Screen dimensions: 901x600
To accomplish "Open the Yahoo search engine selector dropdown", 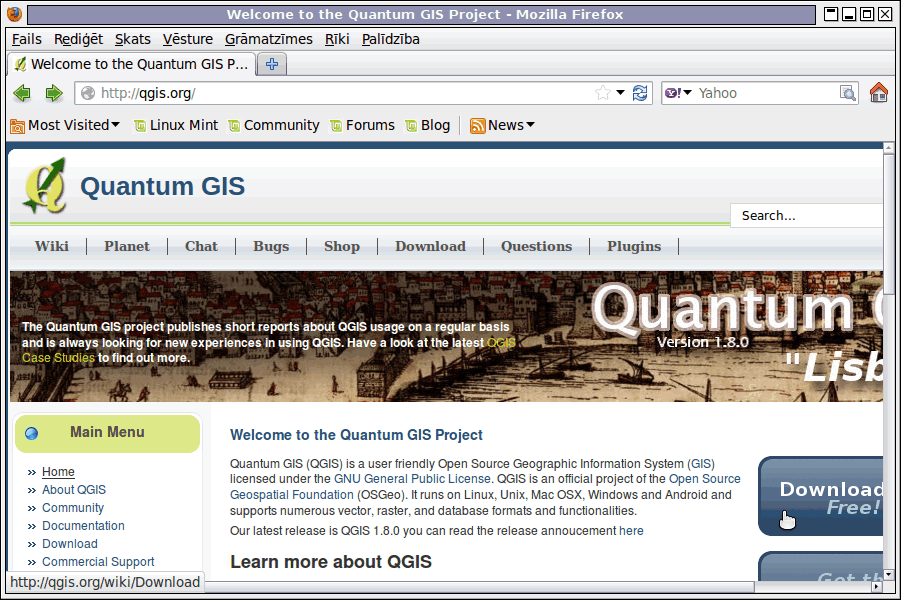I will (679, 93).
